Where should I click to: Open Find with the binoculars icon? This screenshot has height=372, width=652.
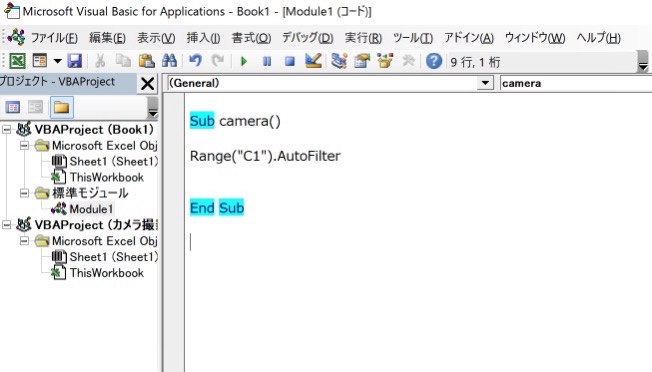click(x=169, y=61)
